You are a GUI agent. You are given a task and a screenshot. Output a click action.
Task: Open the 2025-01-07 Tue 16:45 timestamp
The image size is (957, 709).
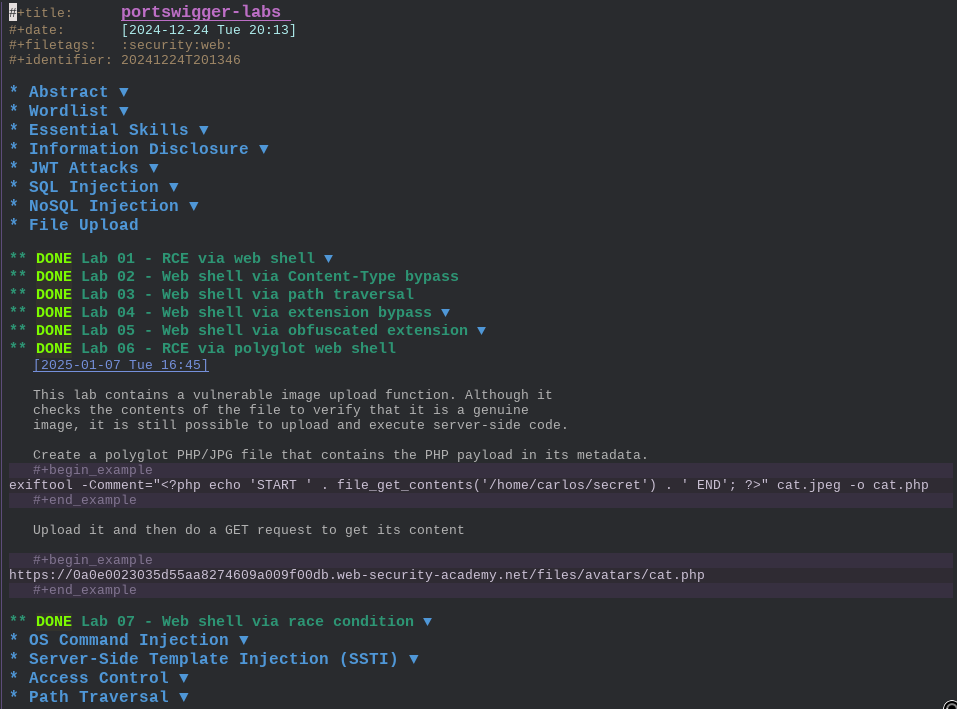[x=121, y=365]
